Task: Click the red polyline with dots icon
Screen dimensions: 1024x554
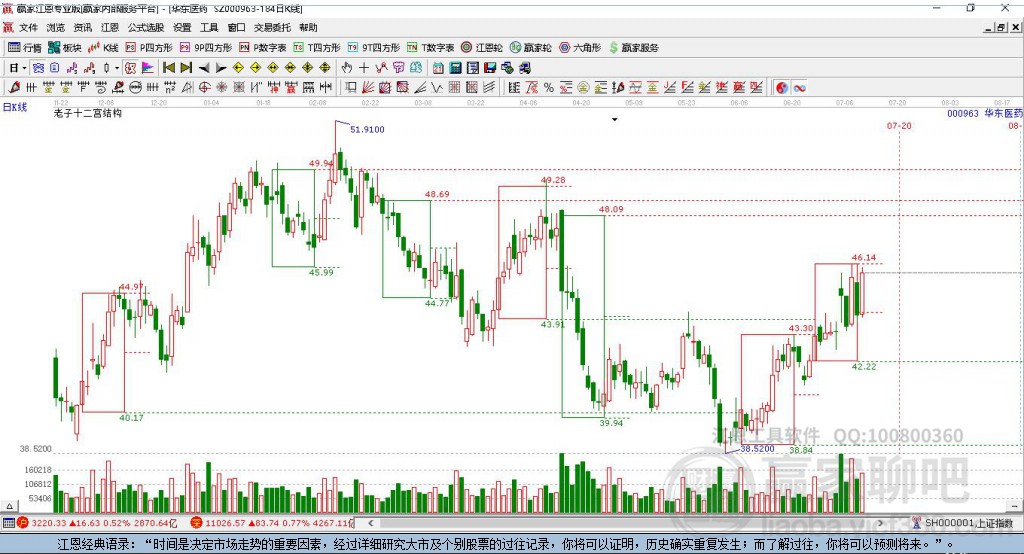Action: point(381,68)
